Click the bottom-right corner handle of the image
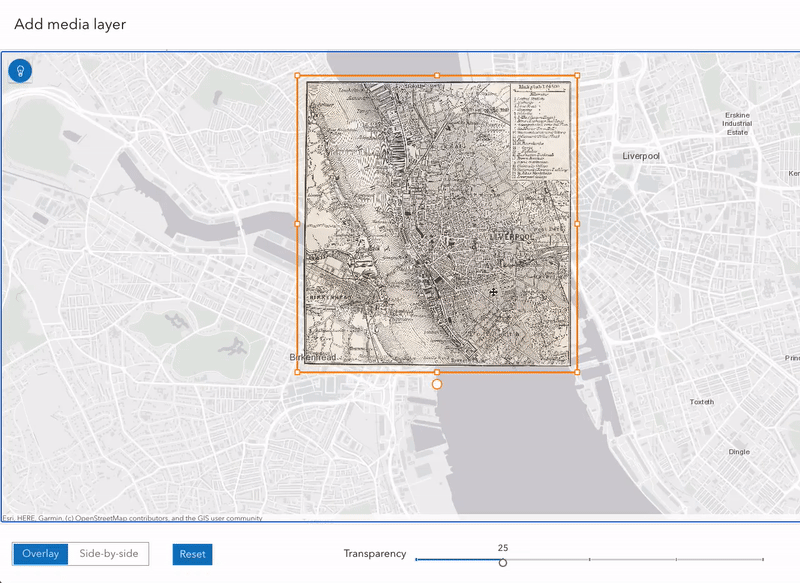The height and width of the screenshot is (583, 800). pyautogui.click(x=577, y=372)
